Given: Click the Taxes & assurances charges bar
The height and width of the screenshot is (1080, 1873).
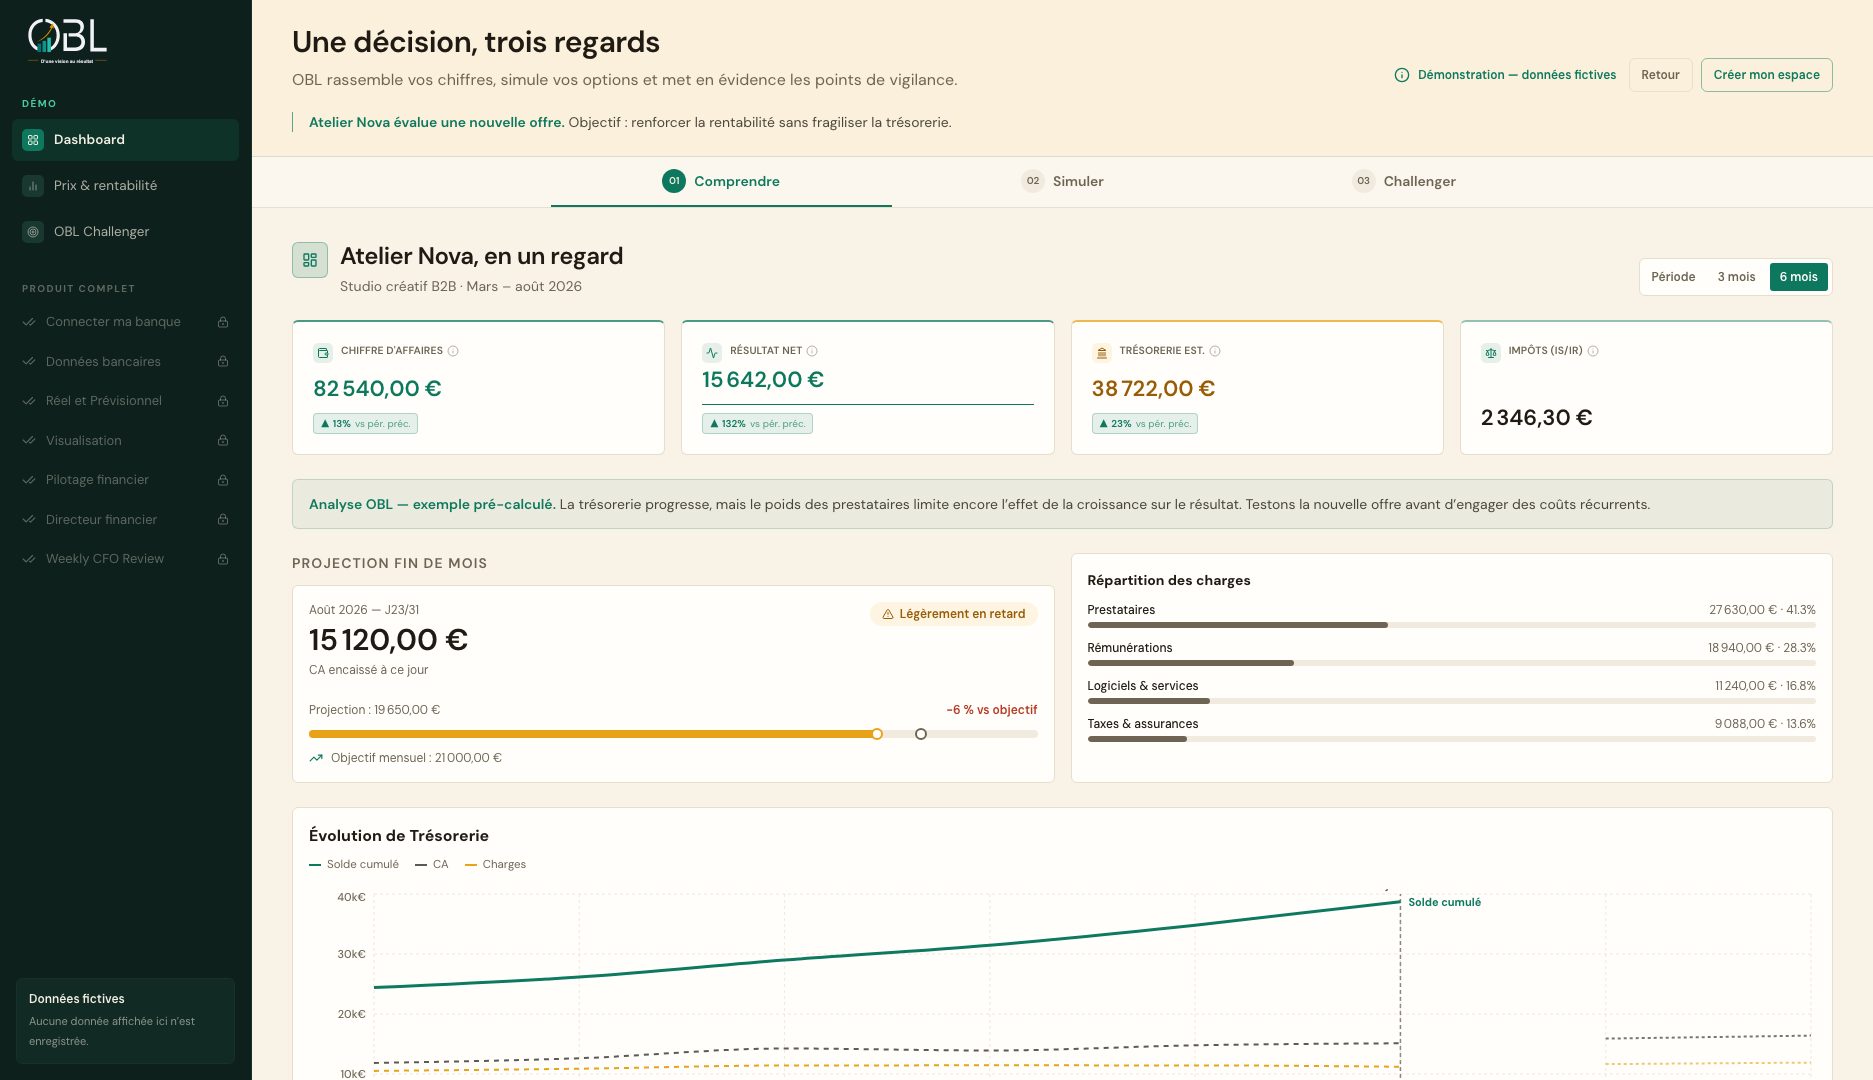Looking at the screenshot, I should pyautogui.click(x=1451, y=739).
